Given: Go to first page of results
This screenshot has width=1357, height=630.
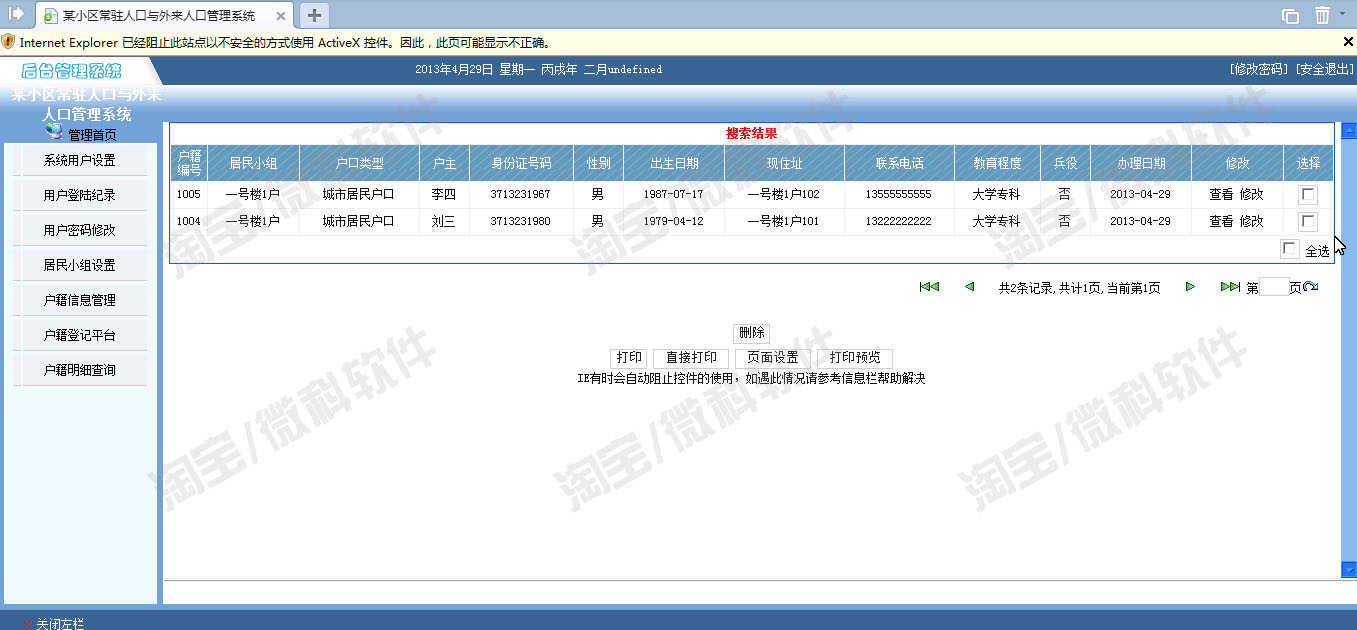Looking at the screenshot, I should [929, 287].
